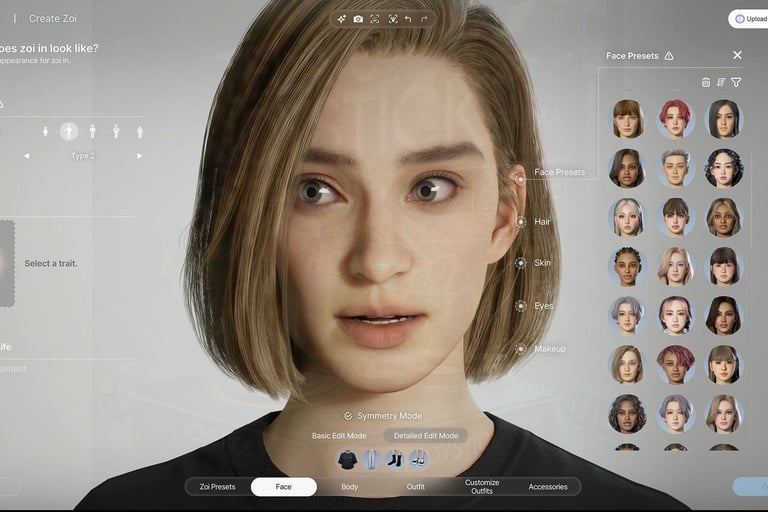This screenshot has width=768, height=512.
Task: Close the Face Presets panel
Action: click(737, 55)
